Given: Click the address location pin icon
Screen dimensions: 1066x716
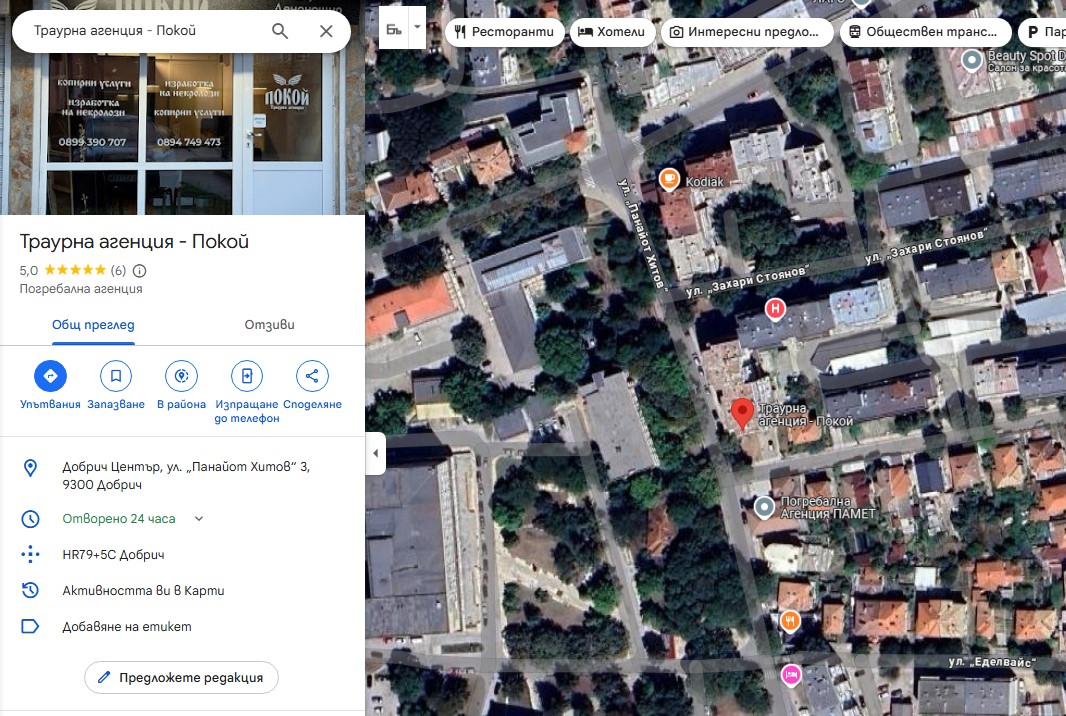Looking at the screenshot, I should pos(30,468).
